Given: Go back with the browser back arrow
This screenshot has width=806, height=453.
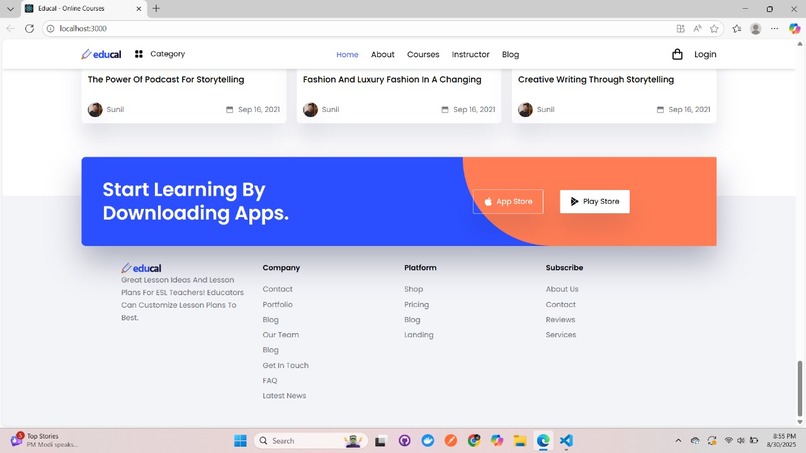Looking at the screenshot, I should tap(10, 28).
